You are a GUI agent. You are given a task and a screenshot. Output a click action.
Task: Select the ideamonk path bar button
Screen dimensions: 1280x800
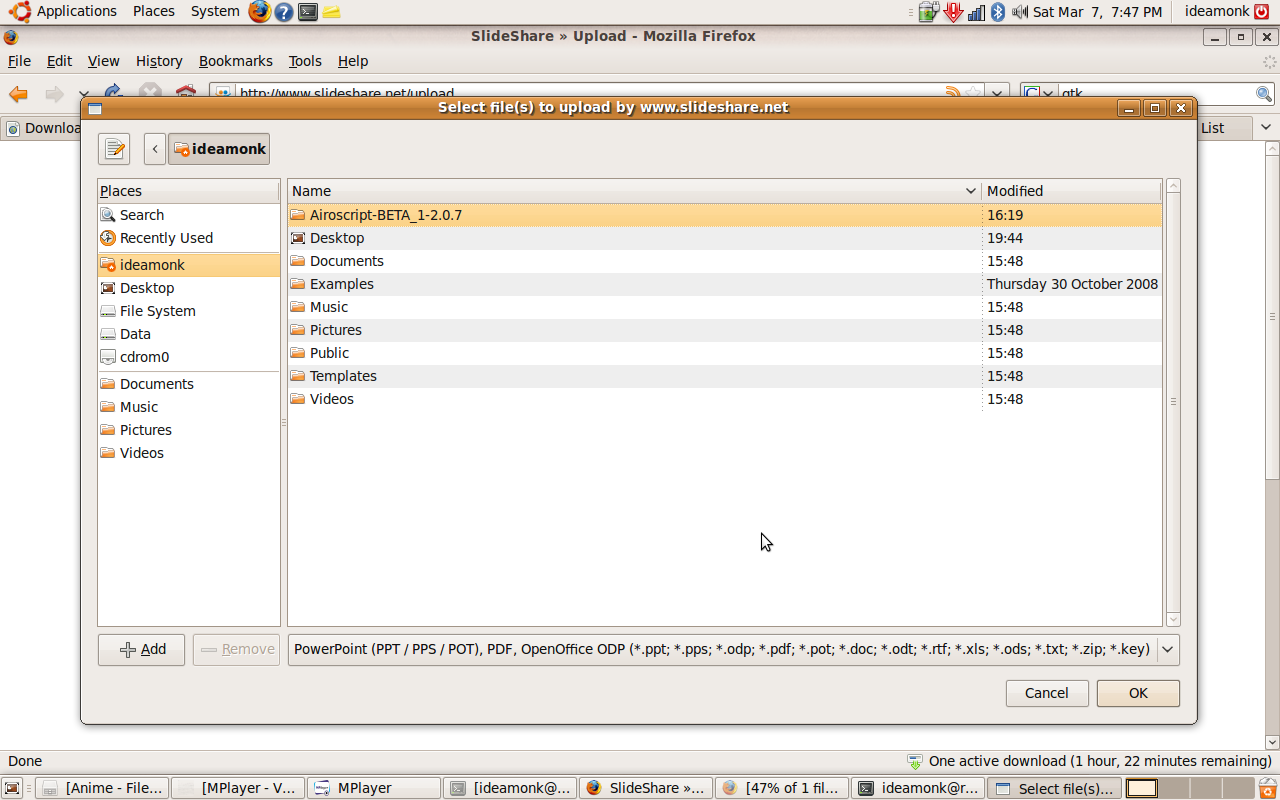(x=219, y=149)
